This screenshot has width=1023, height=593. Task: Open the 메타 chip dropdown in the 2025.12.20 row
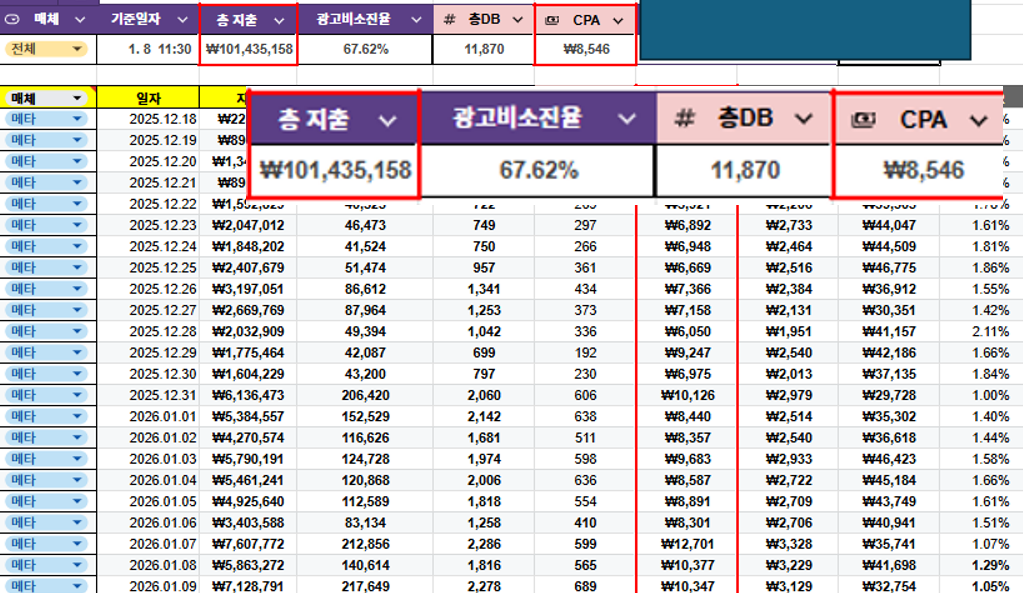coord(77,161)
